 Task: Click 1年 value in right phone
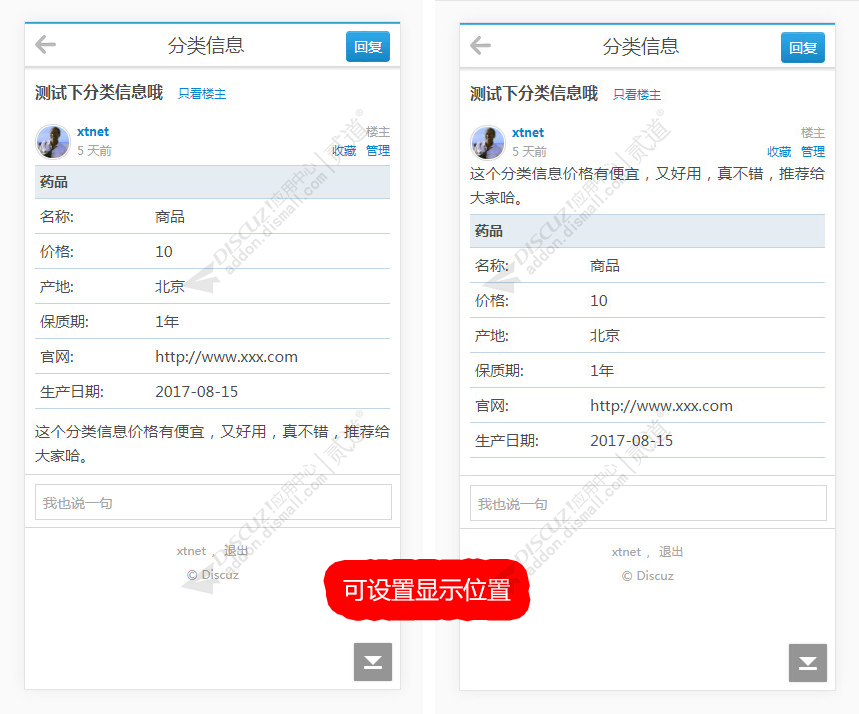click(x=602, y=370)
